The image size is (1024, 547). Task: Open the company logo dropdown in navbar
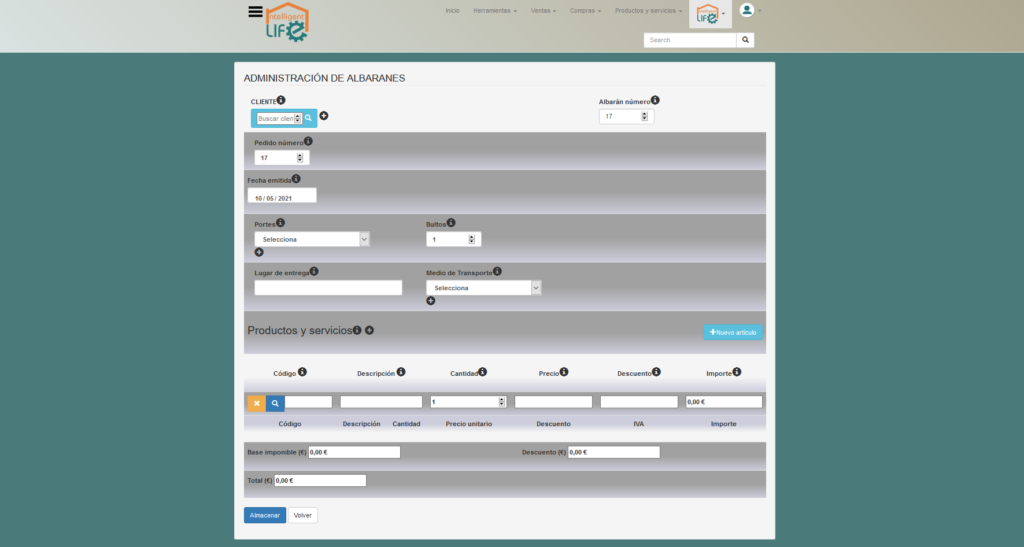click(710, 14)
